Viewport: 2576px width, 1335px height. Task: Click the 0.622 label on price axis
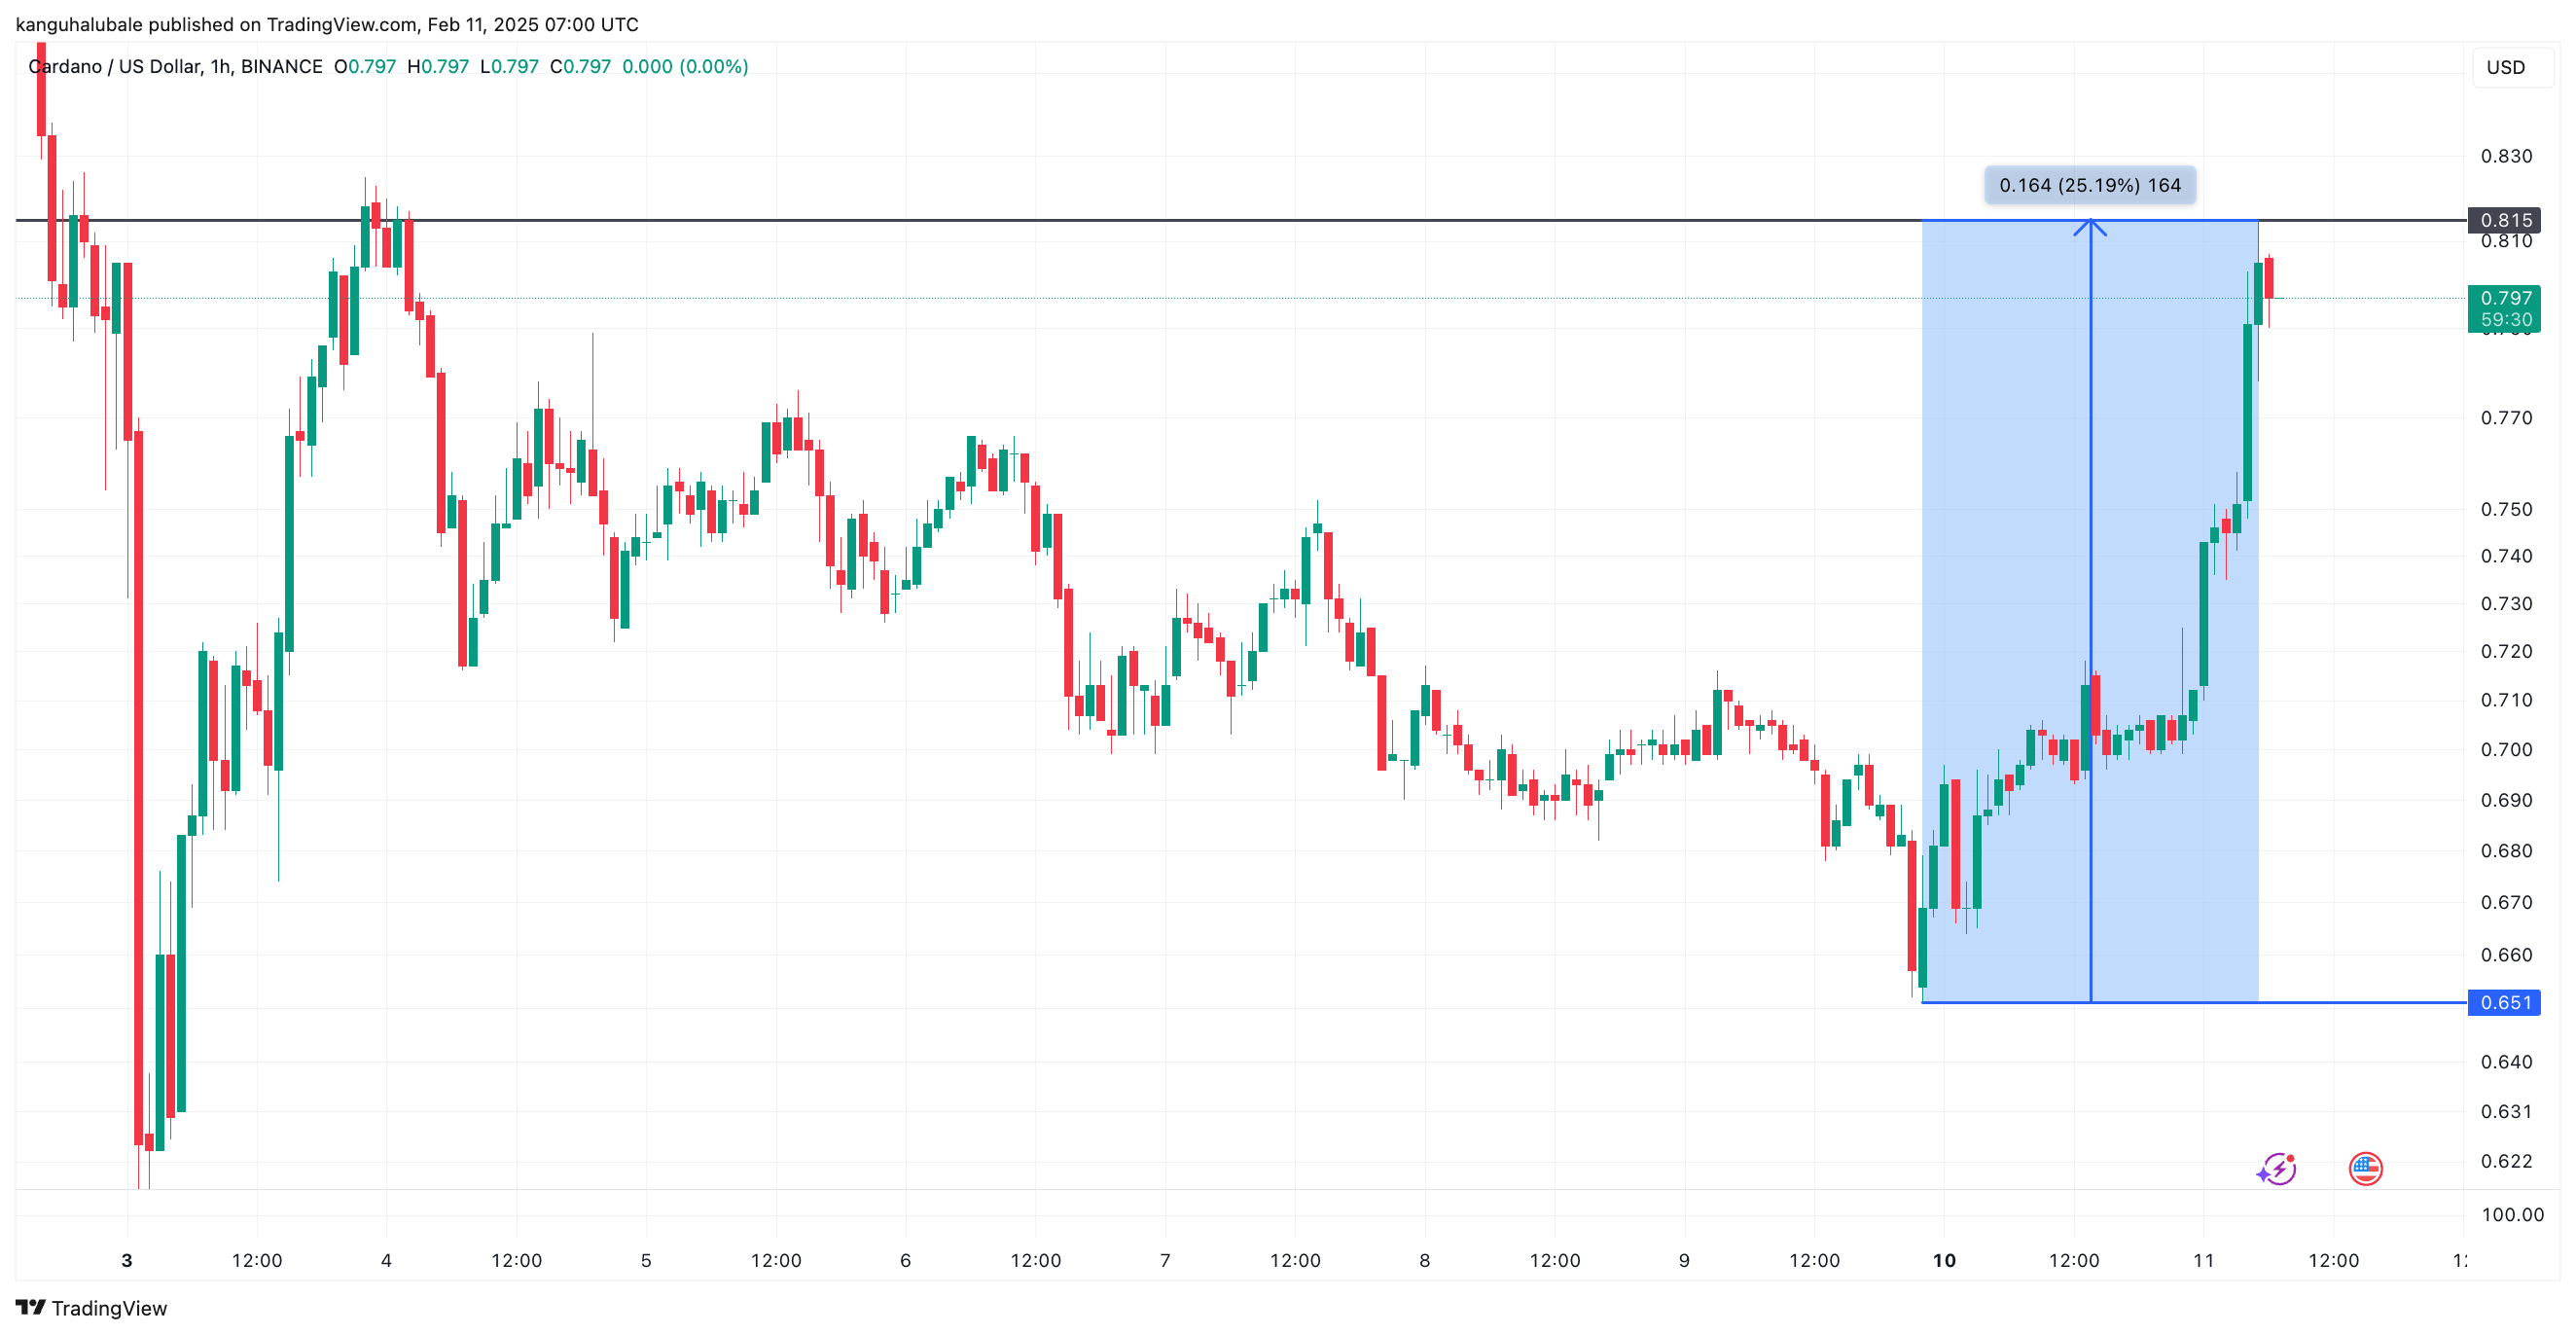coord(2505,1161)
